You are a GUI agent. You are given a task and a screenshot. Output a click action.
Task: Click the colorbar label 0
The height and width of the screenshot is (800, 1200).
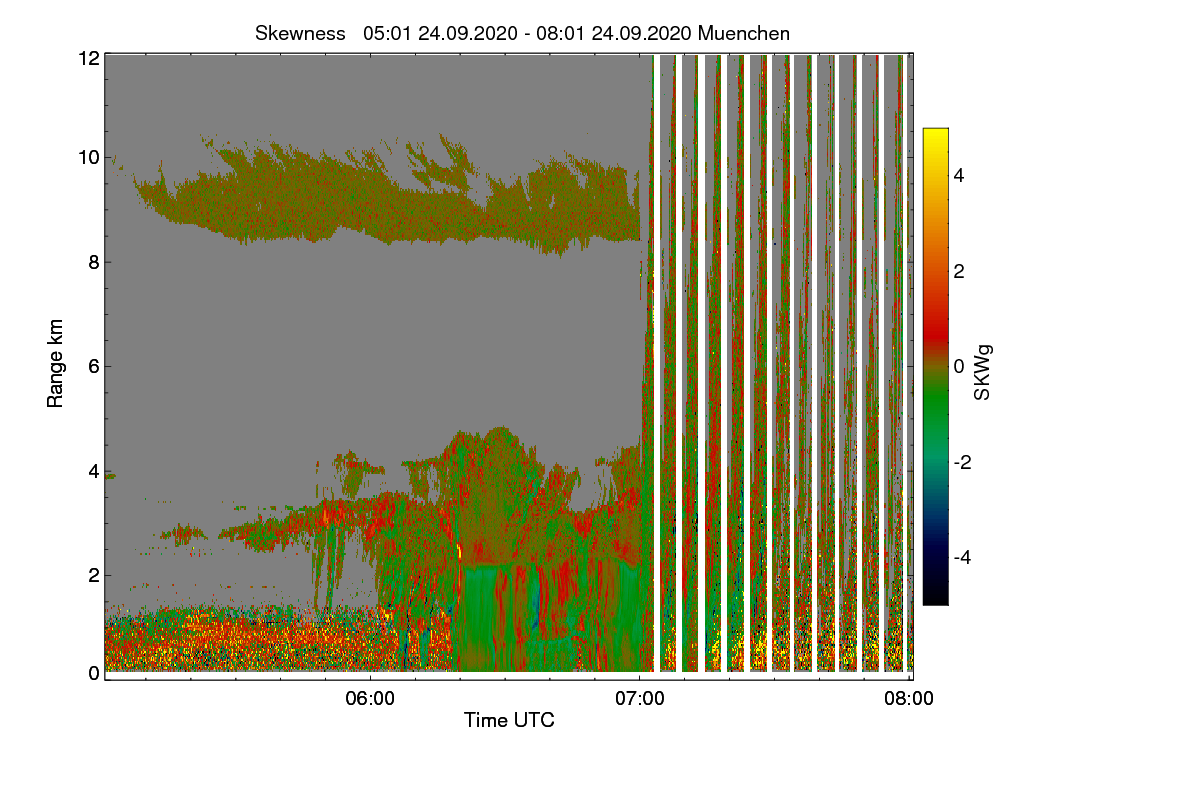point(958,367)
